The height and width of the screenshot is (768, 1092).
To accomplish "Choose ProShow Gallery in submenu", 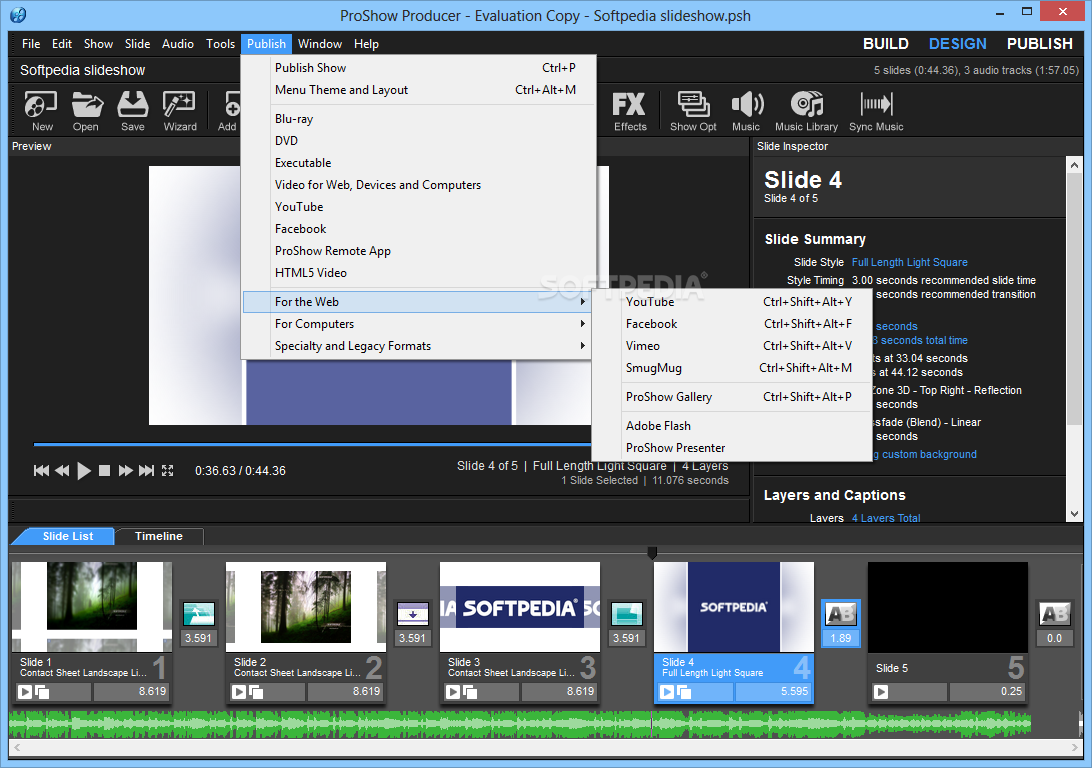I will (x=731, y=397).
